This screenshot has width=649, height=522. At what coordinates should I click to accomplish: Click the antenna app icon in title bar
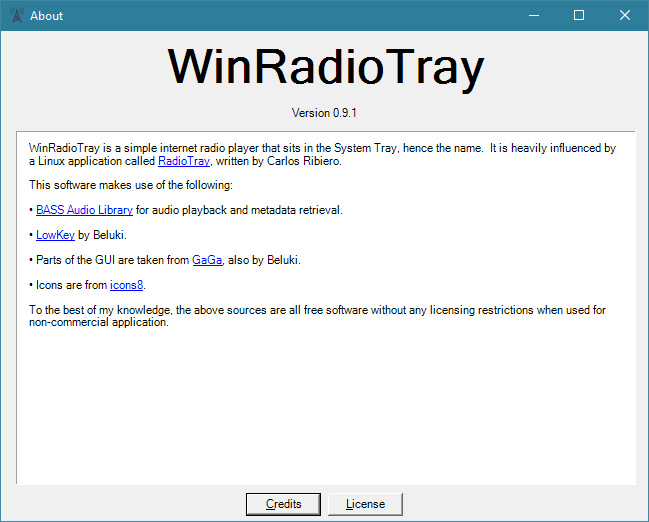(16, 15)
